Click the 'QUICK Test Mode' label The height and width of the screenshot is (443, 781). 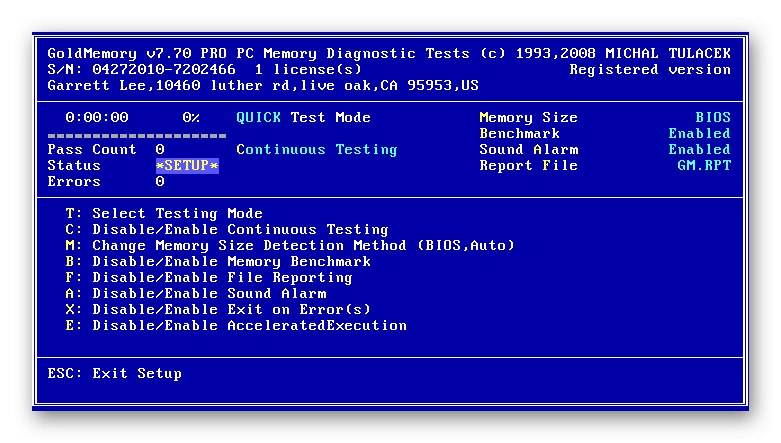(303, 118)
